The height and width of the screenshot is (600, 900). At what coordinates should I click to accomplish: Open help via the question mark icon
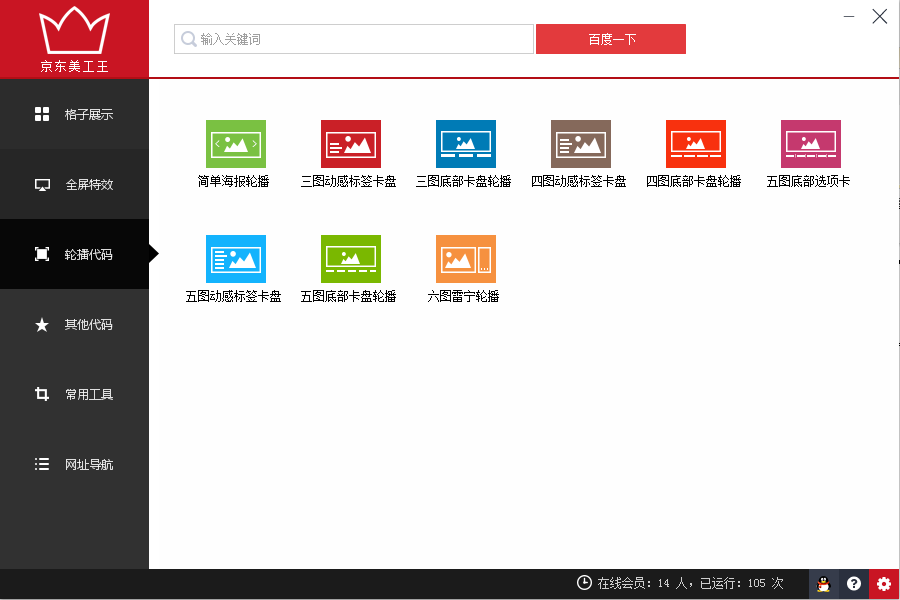click(x=853, y=584)
